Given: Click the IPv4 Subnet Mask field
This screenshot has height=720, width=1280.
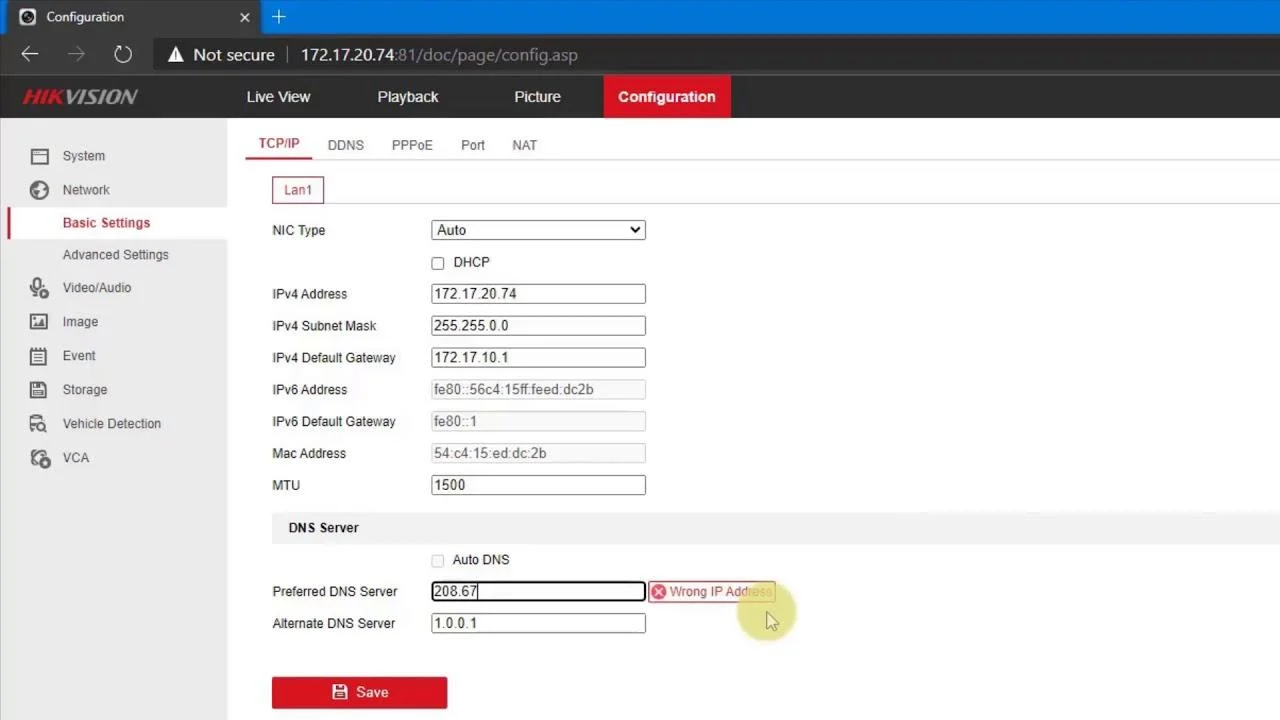Looking at the screenshot, I should pos(538,326).
